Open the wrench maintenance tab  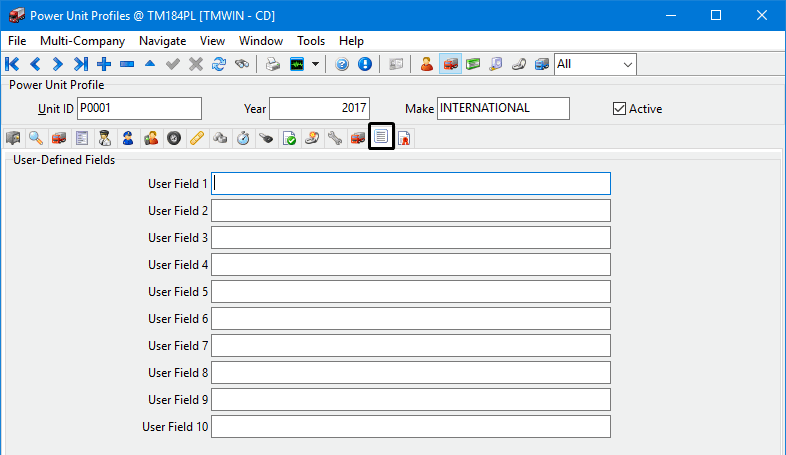(334, 138)
